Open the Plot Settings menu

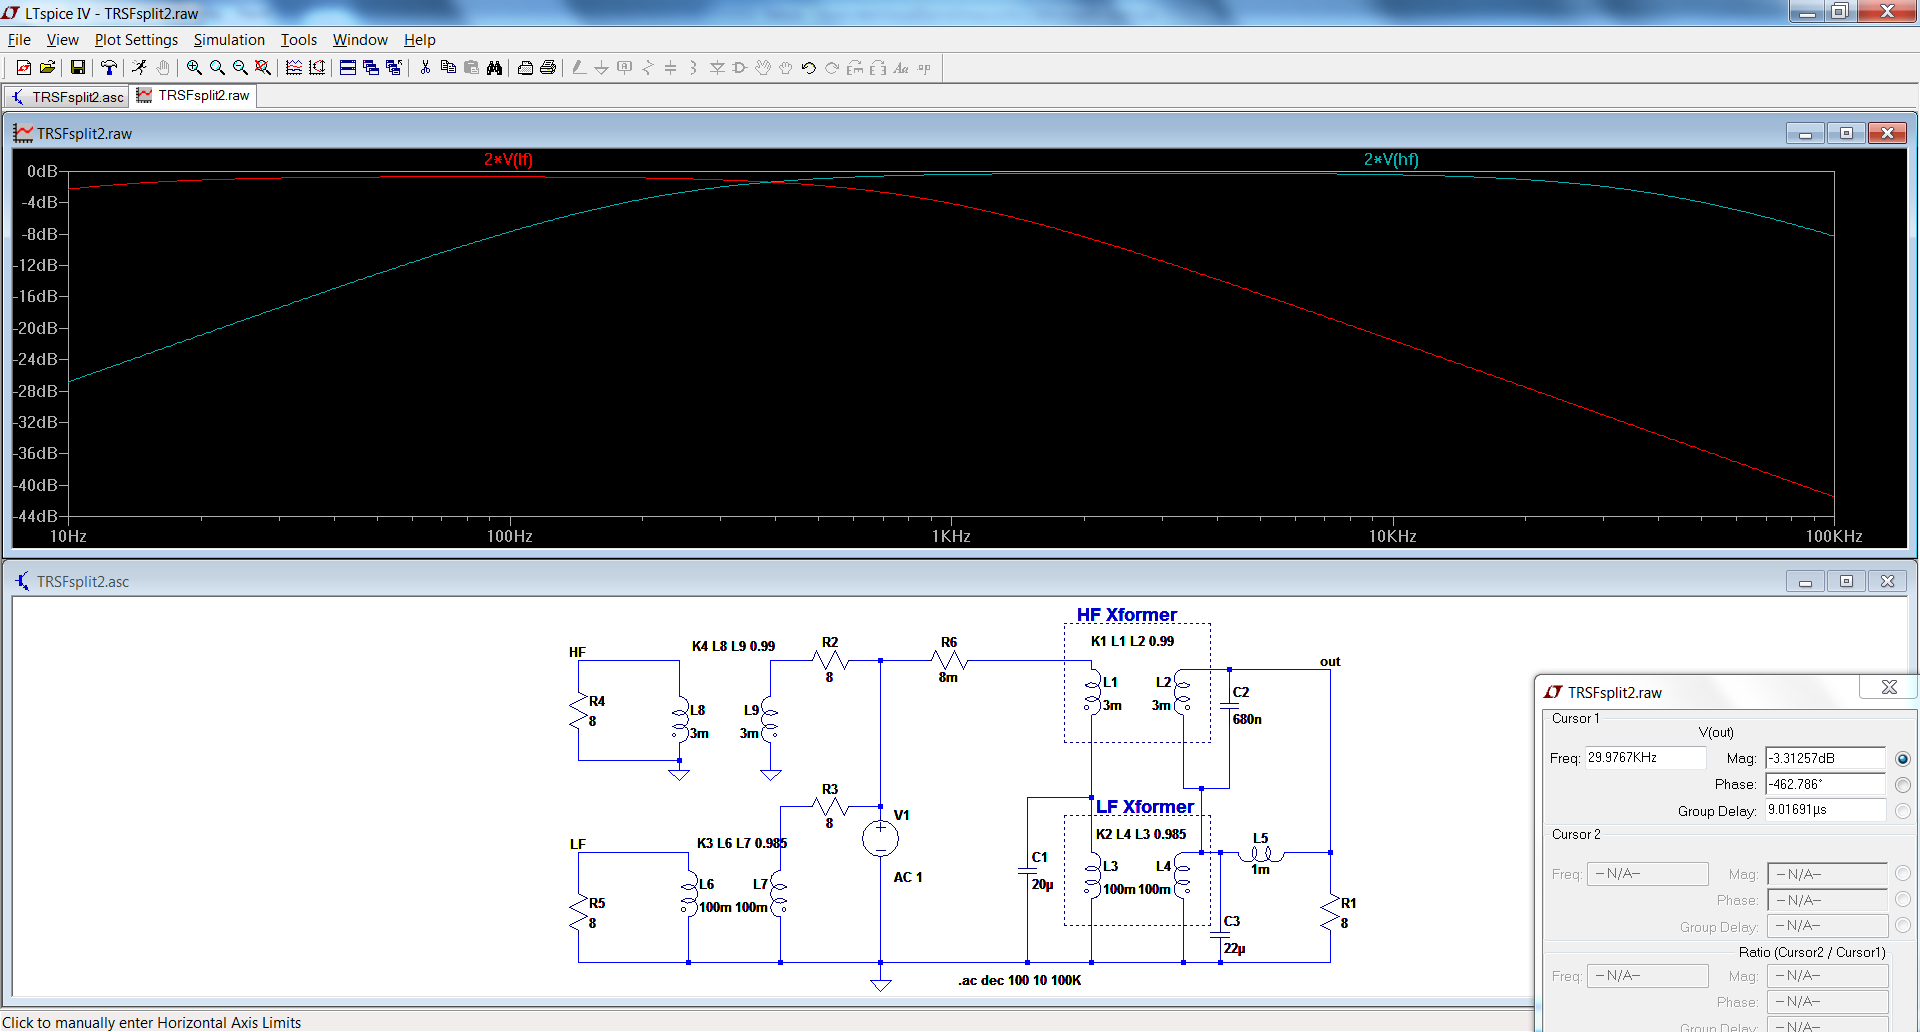pyautogui.click(x=136, y=40)
